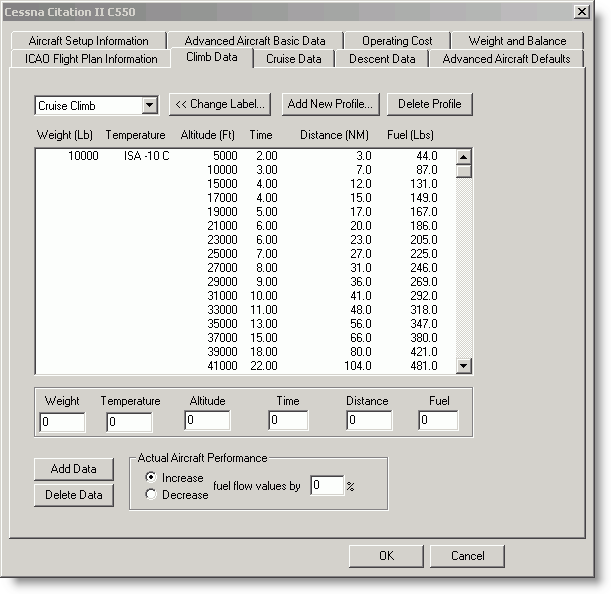Select the 23000 altitude row
Screen dimensions: 611x594
coord(245,240)
